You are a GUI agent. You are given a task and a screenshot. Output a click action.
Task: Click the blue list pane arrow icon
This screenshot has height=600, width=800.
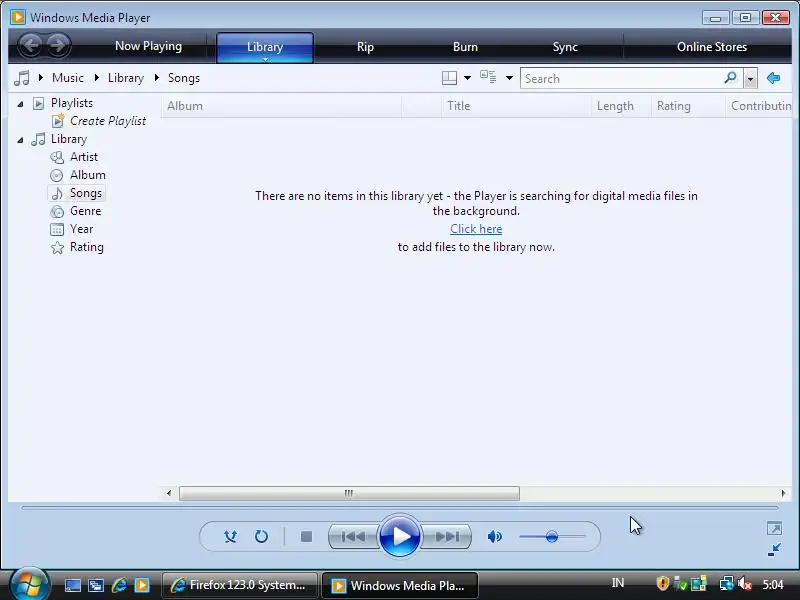tap(773, 78)
